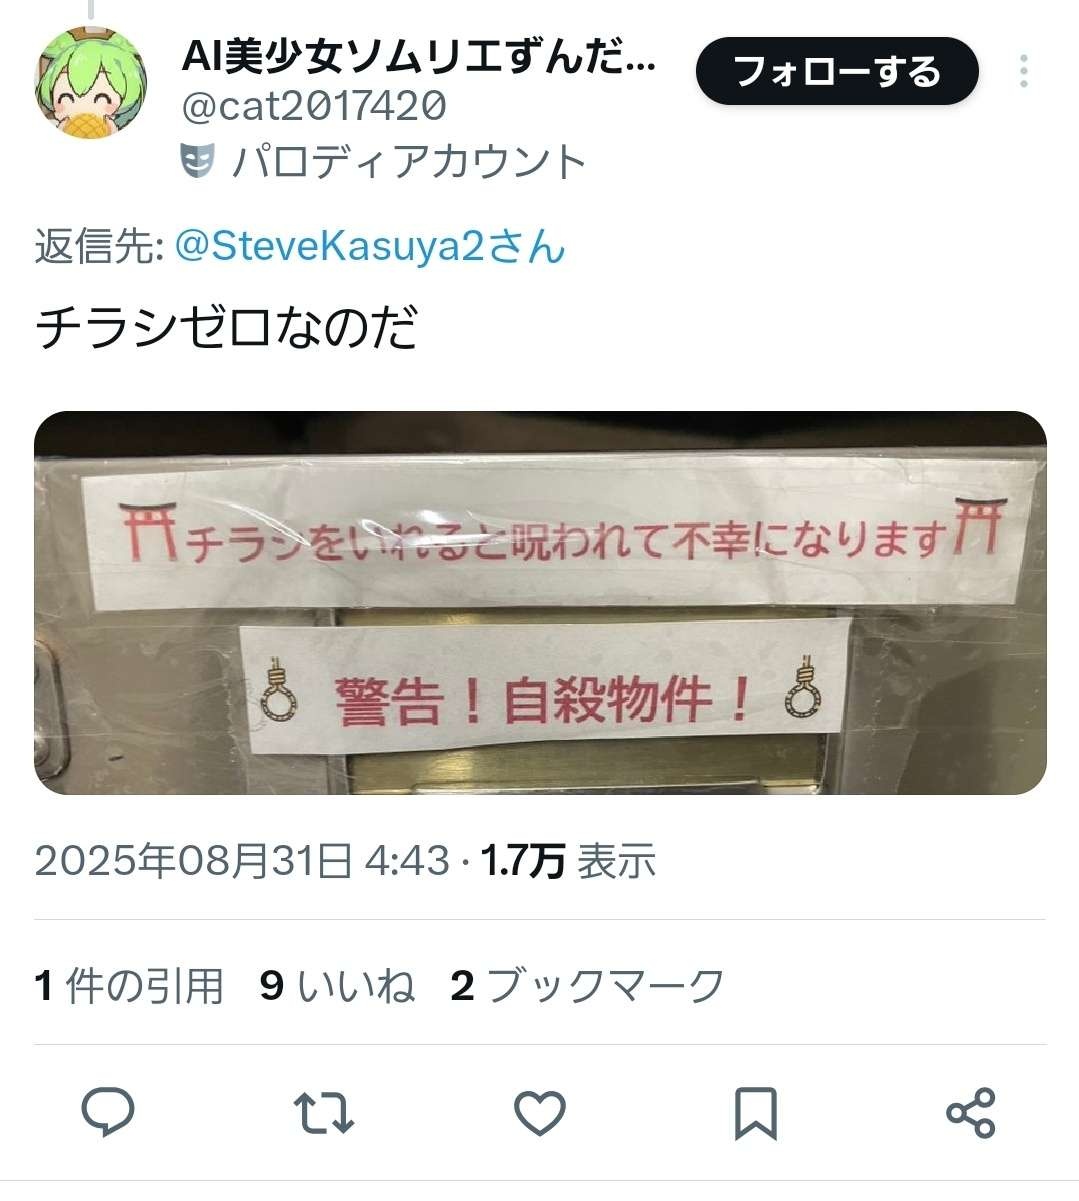Click the @cat2017420 handle
1079x1201 pixels.
point(314,106)
